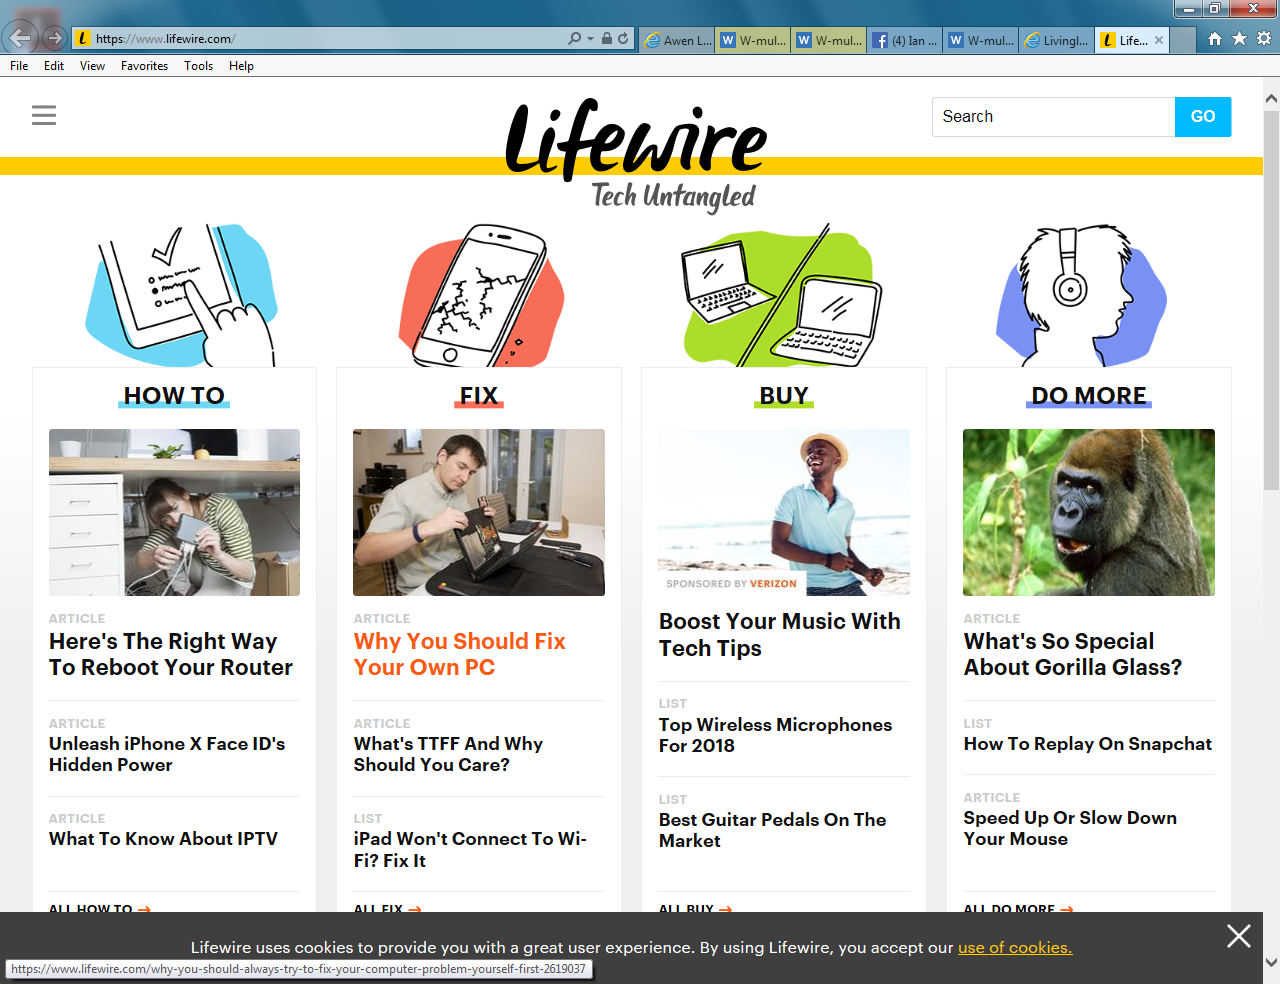Open the address bar autocomplete dropdown arrow
1280x984 pixels.
[590, 39]
